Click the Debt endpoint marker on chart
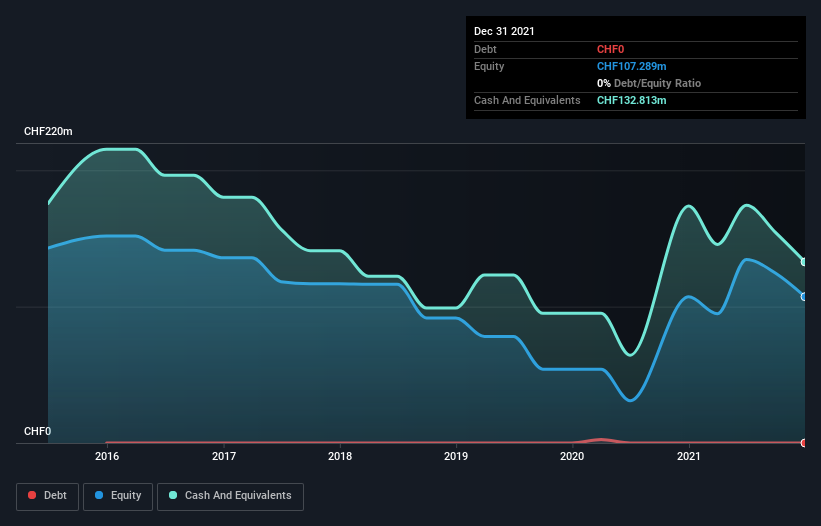This screenshot has height=526, width=821. pos(804,443)
